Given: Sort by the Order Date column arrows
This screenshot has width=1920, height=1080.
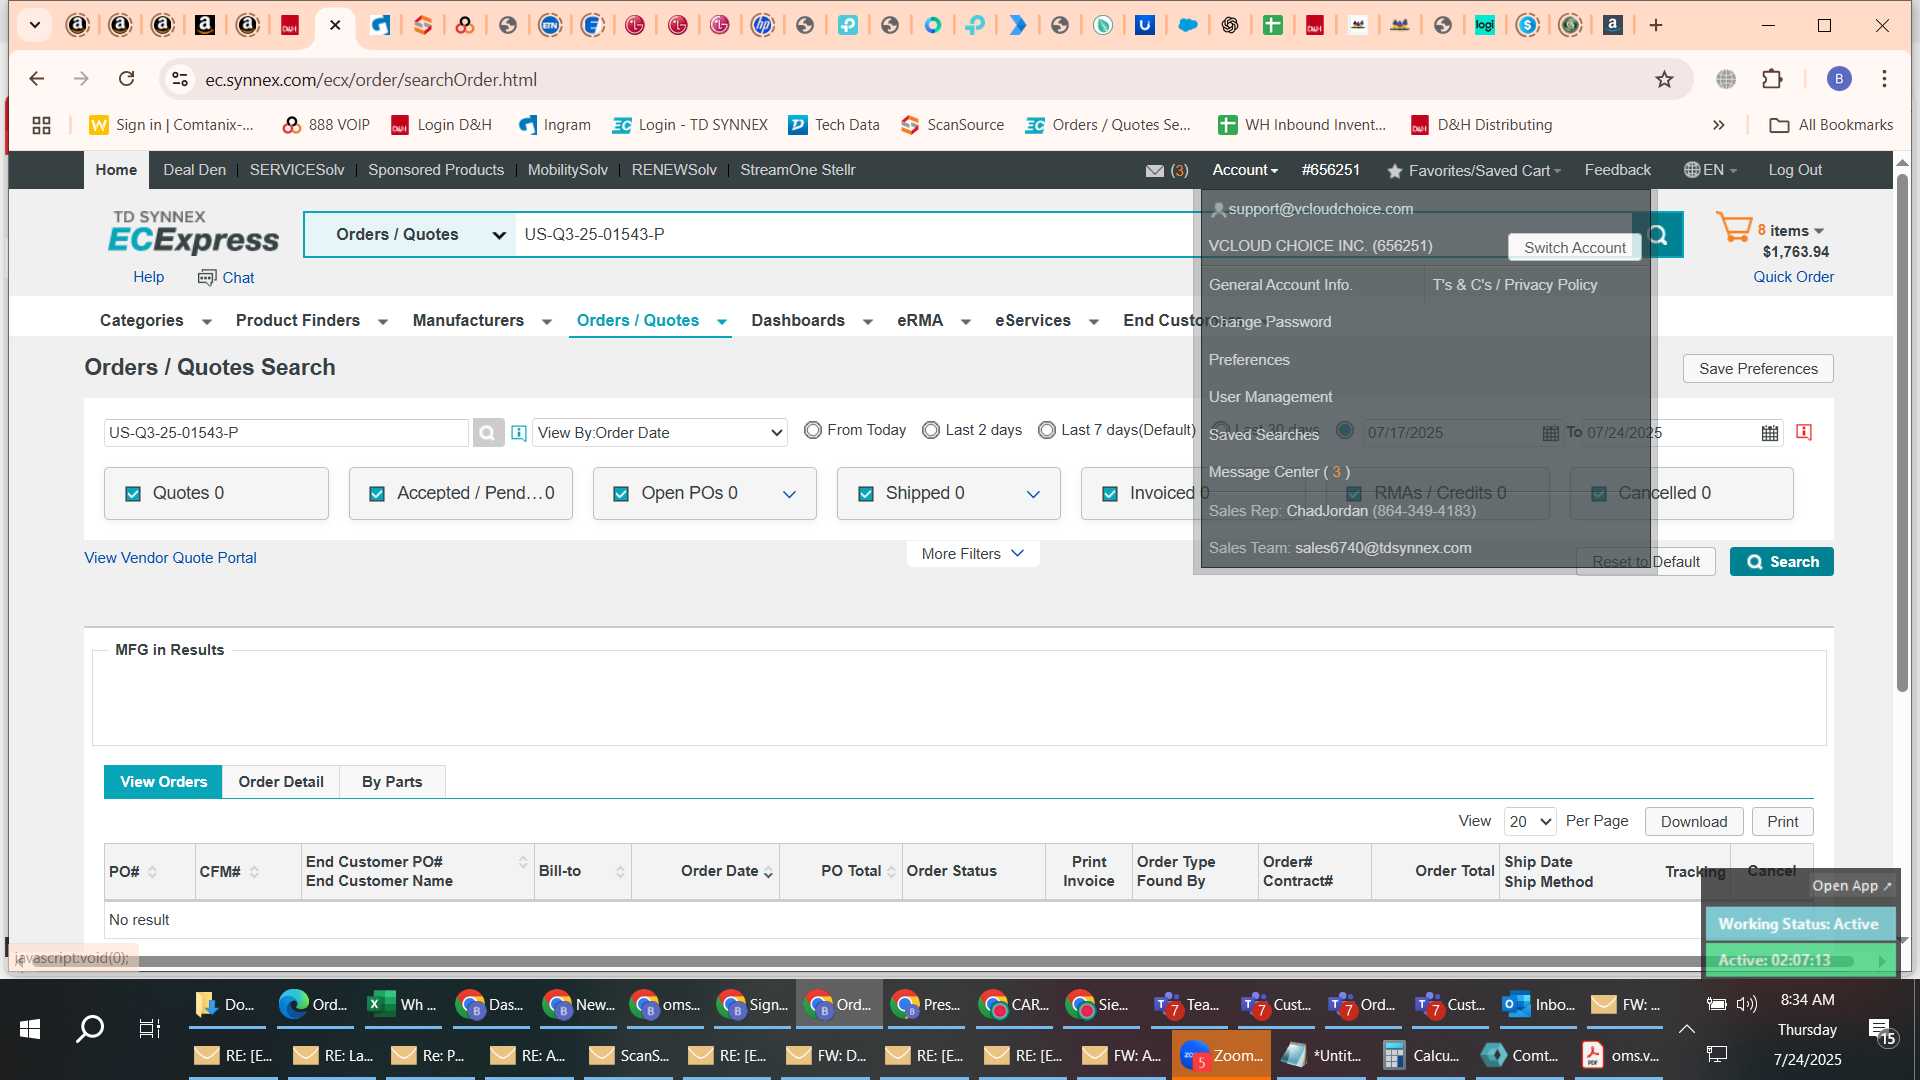Looking at the screenshot, I should click(x=768, y=872).
